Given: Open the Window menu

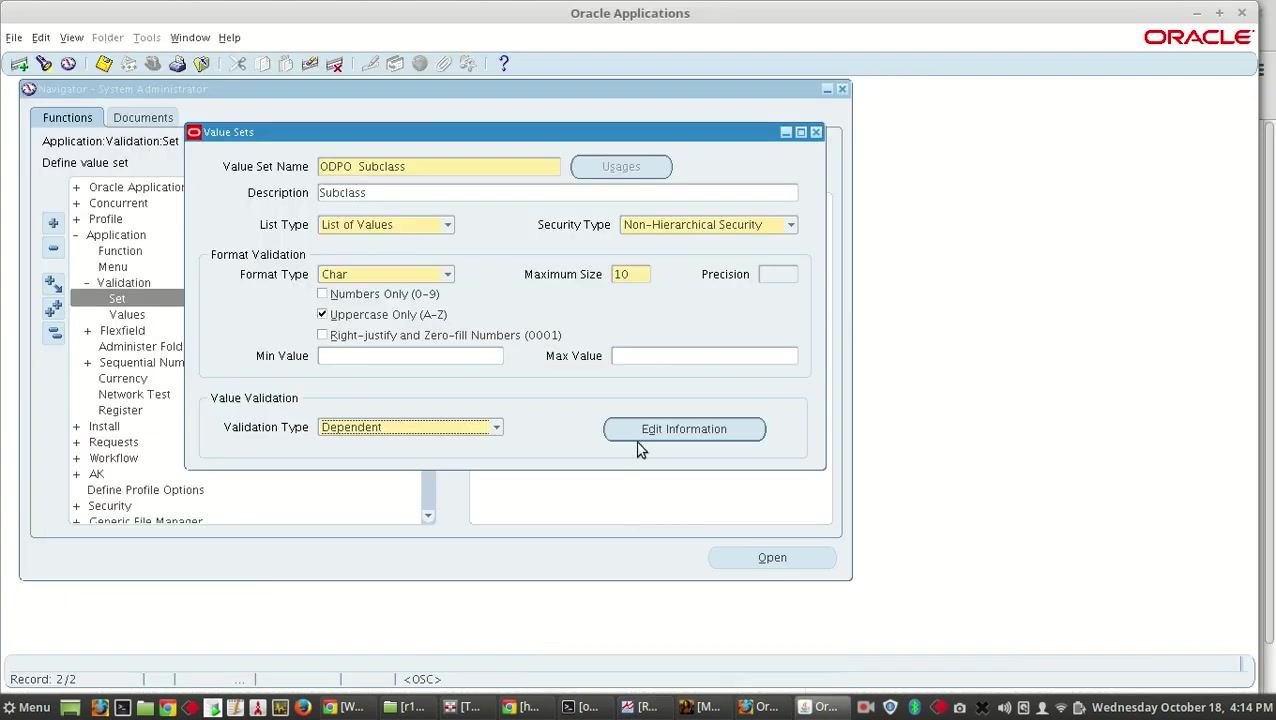Looking at the screenshot, I should pos(190,38).
